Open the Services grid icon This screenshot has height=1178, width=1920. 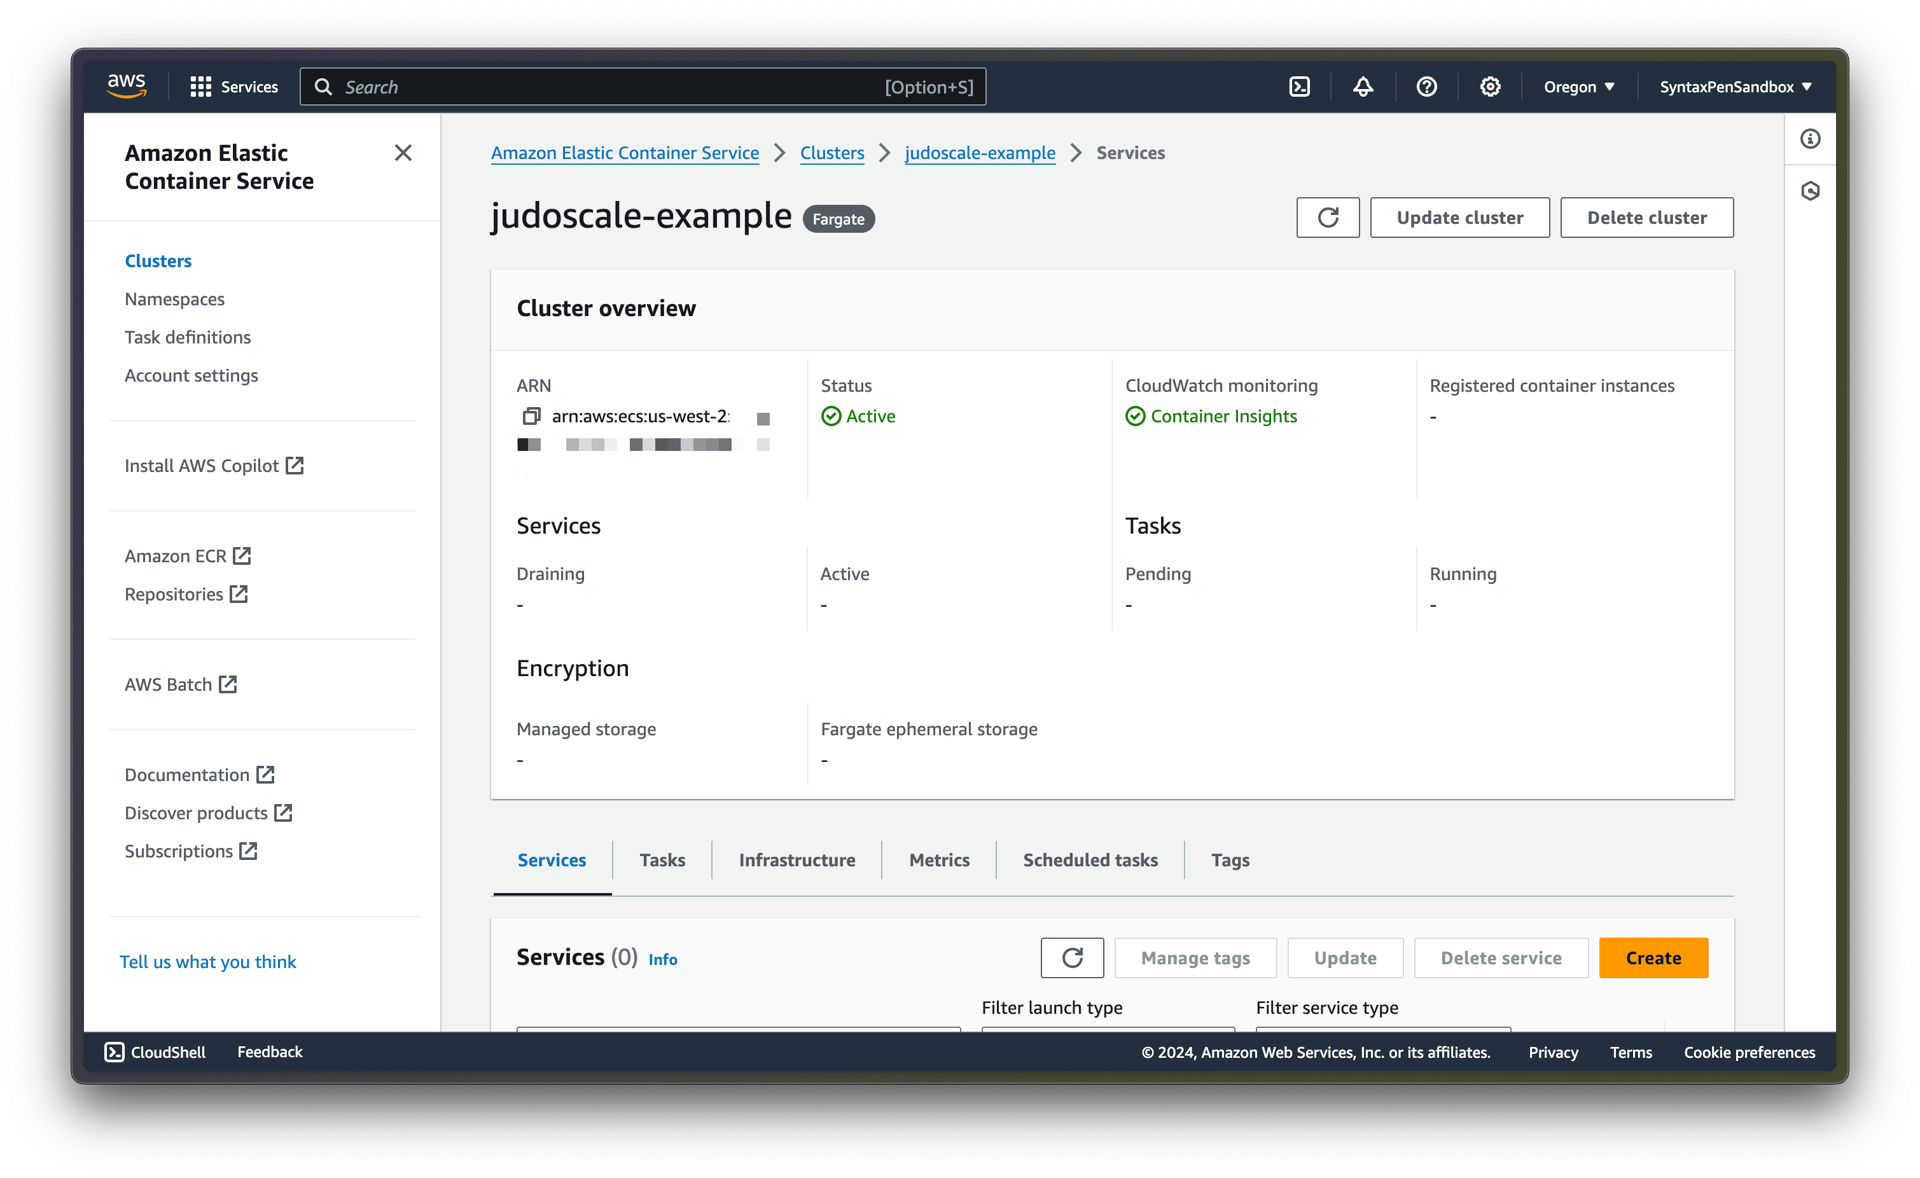(200, 87)
